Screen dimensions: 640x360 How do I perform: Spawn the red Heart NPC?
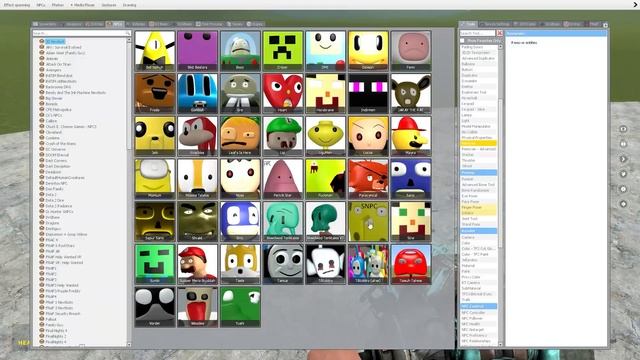pyautogui.click(x=283, y=93)
